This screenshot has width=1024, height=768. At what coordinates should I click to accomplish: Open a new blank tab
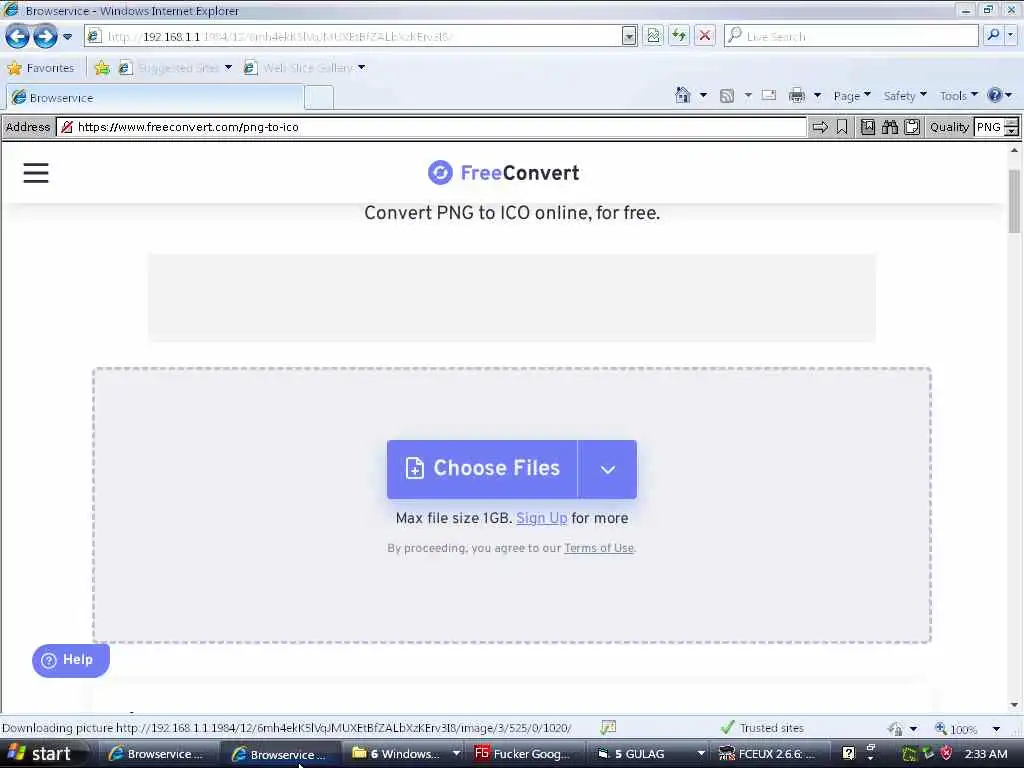point(319,98)
